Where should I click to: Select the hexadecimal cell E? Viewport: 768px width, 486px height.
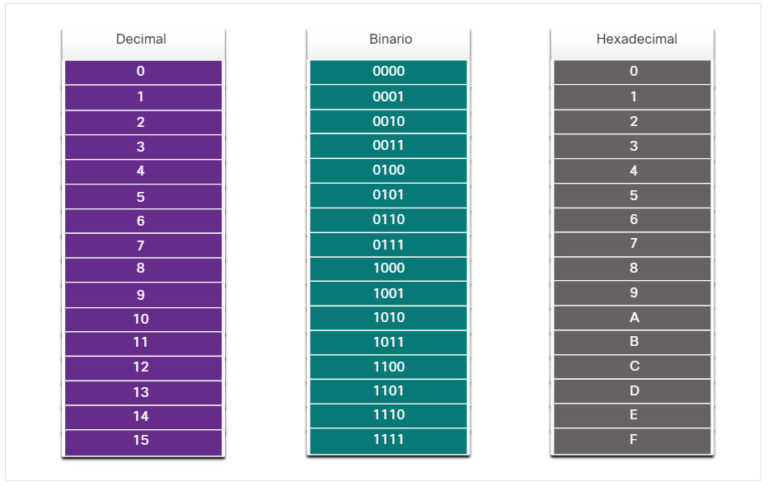pos(632,415)
